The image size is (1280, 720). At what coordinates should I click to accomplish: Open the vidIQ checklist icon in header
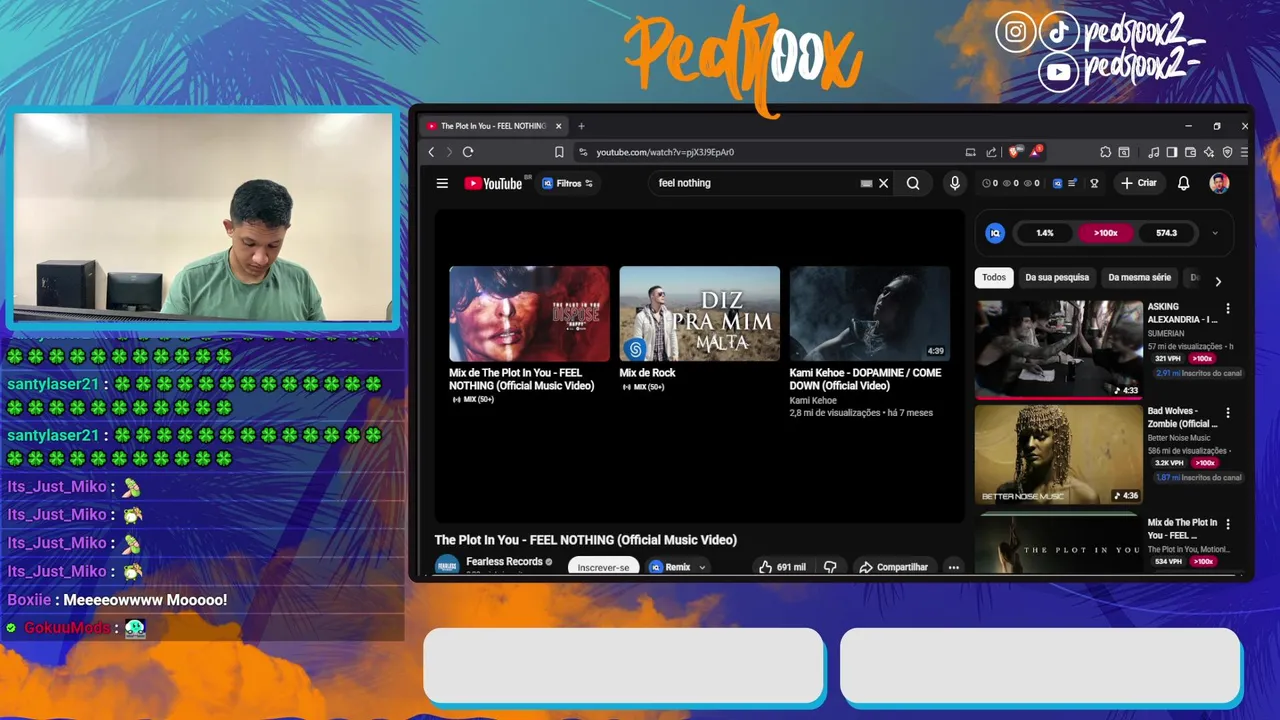pos(1072,183)
